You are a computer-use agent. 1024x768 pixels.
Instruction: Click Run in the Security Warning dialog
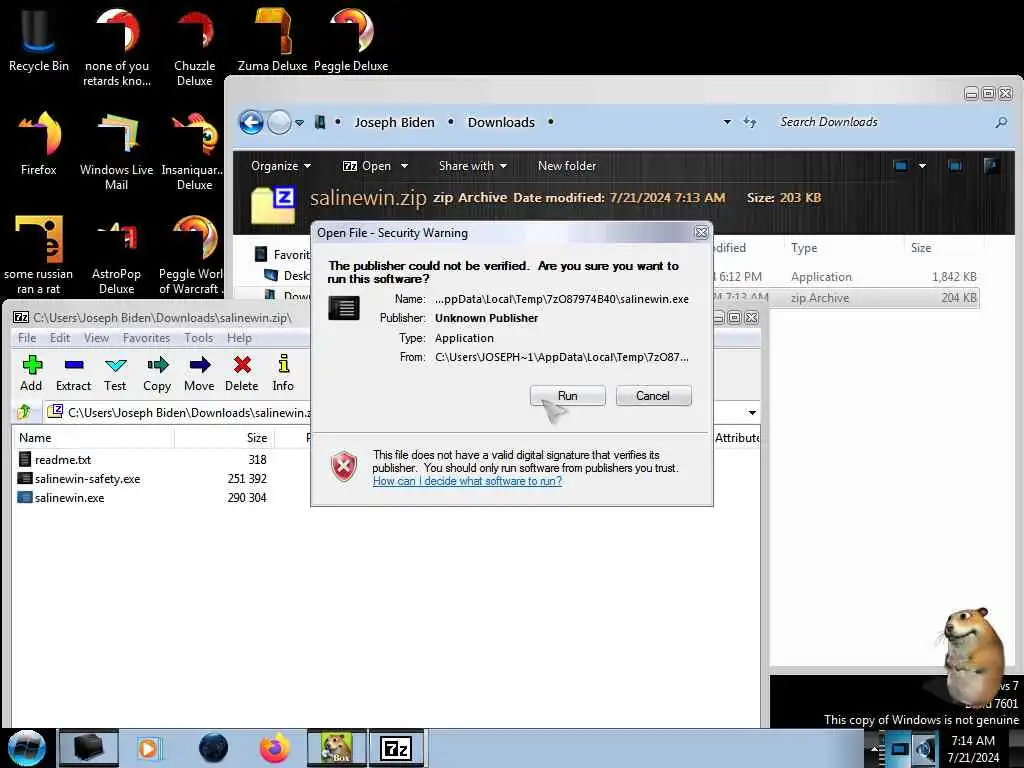[568, 396]
